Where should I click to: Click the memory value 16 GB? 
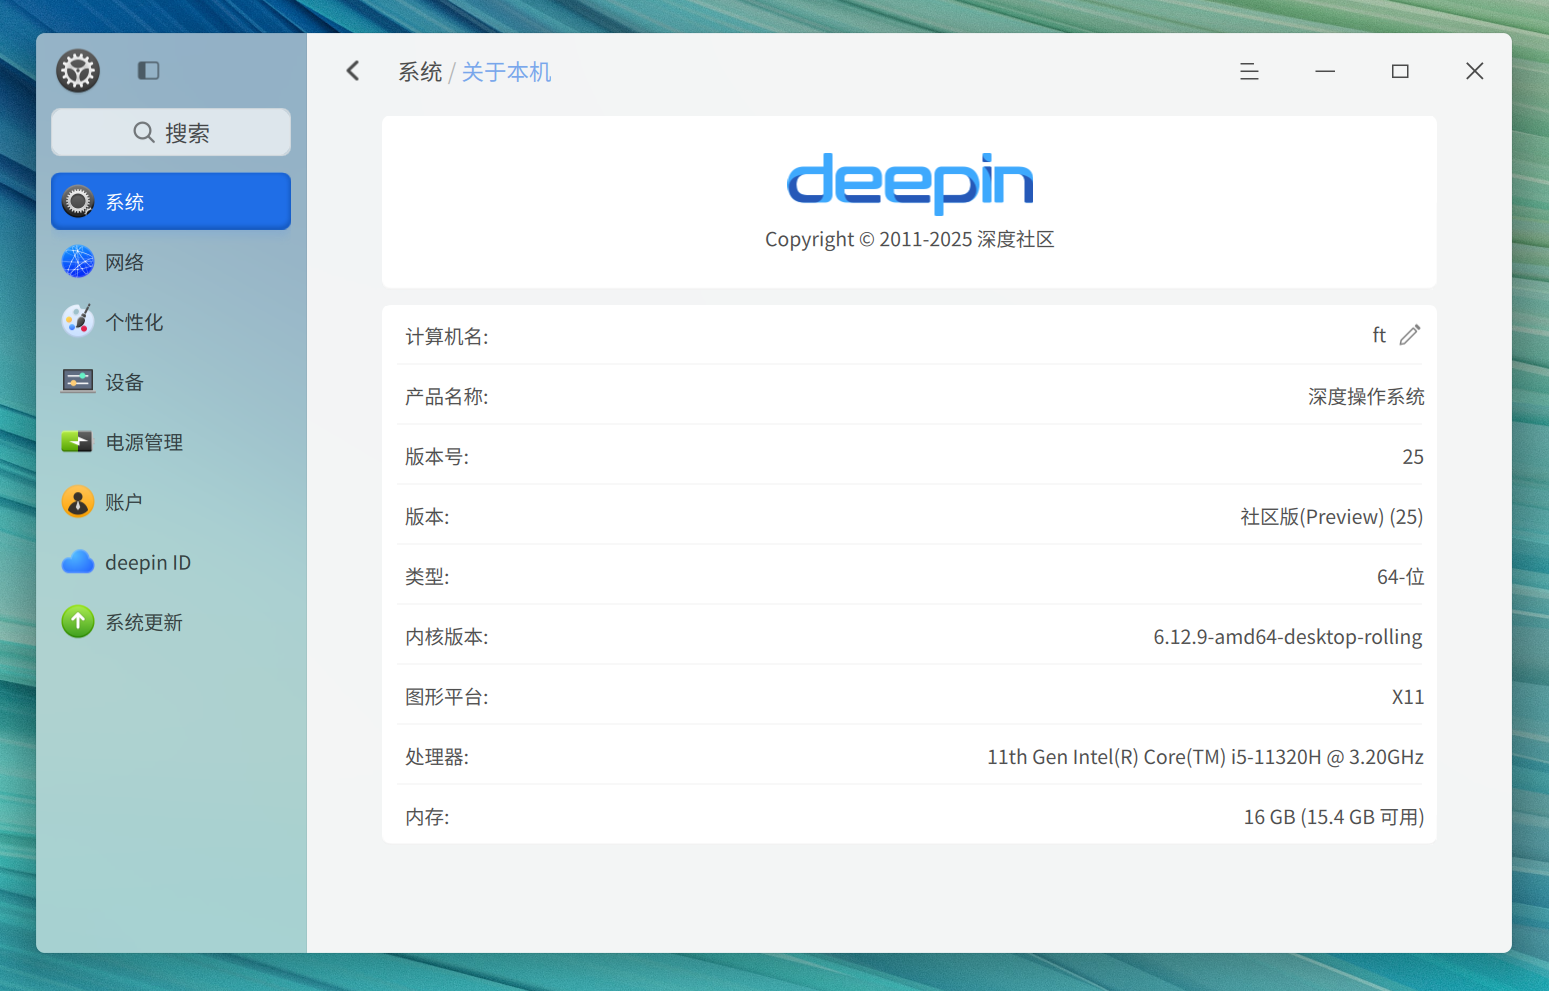[x=1334, y=817]
